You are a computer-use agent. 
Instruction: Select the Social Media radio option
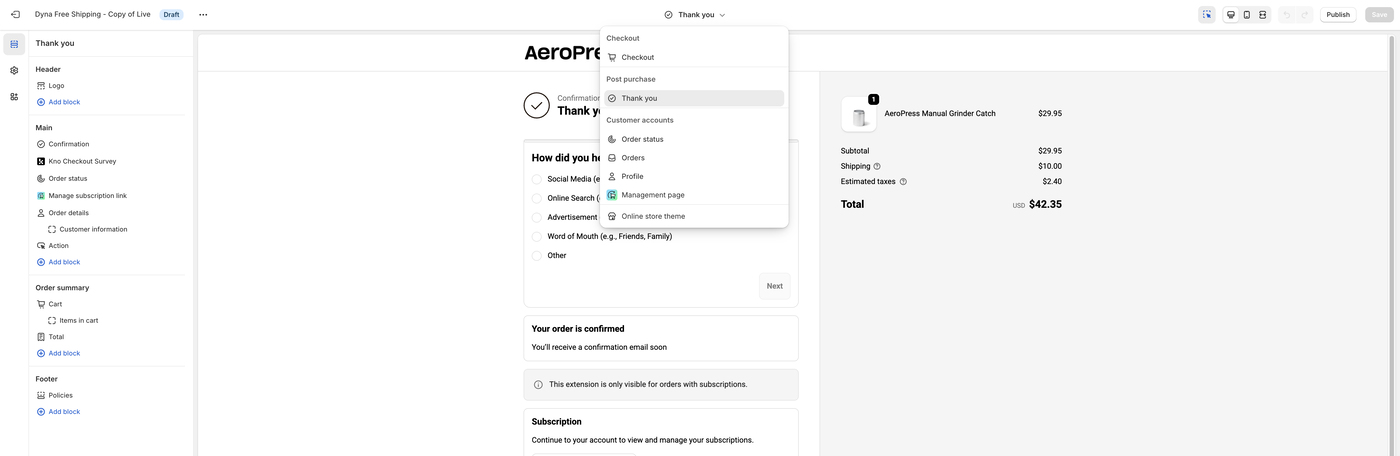pyautogui.click(x=537, y=179)
